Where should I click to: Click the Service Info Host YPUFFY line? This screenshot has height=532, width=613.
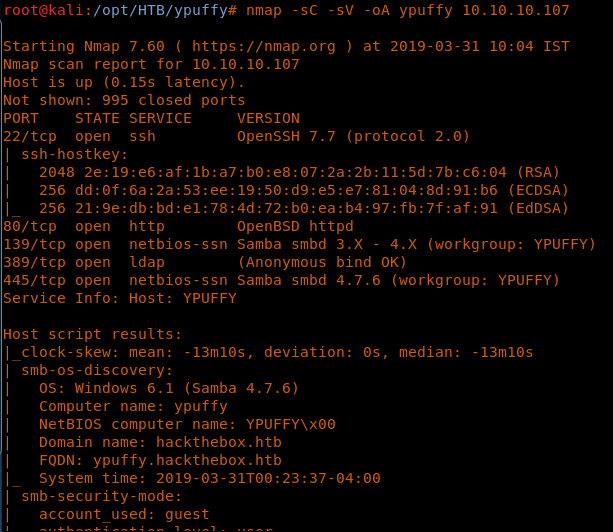tap(120, 299)
